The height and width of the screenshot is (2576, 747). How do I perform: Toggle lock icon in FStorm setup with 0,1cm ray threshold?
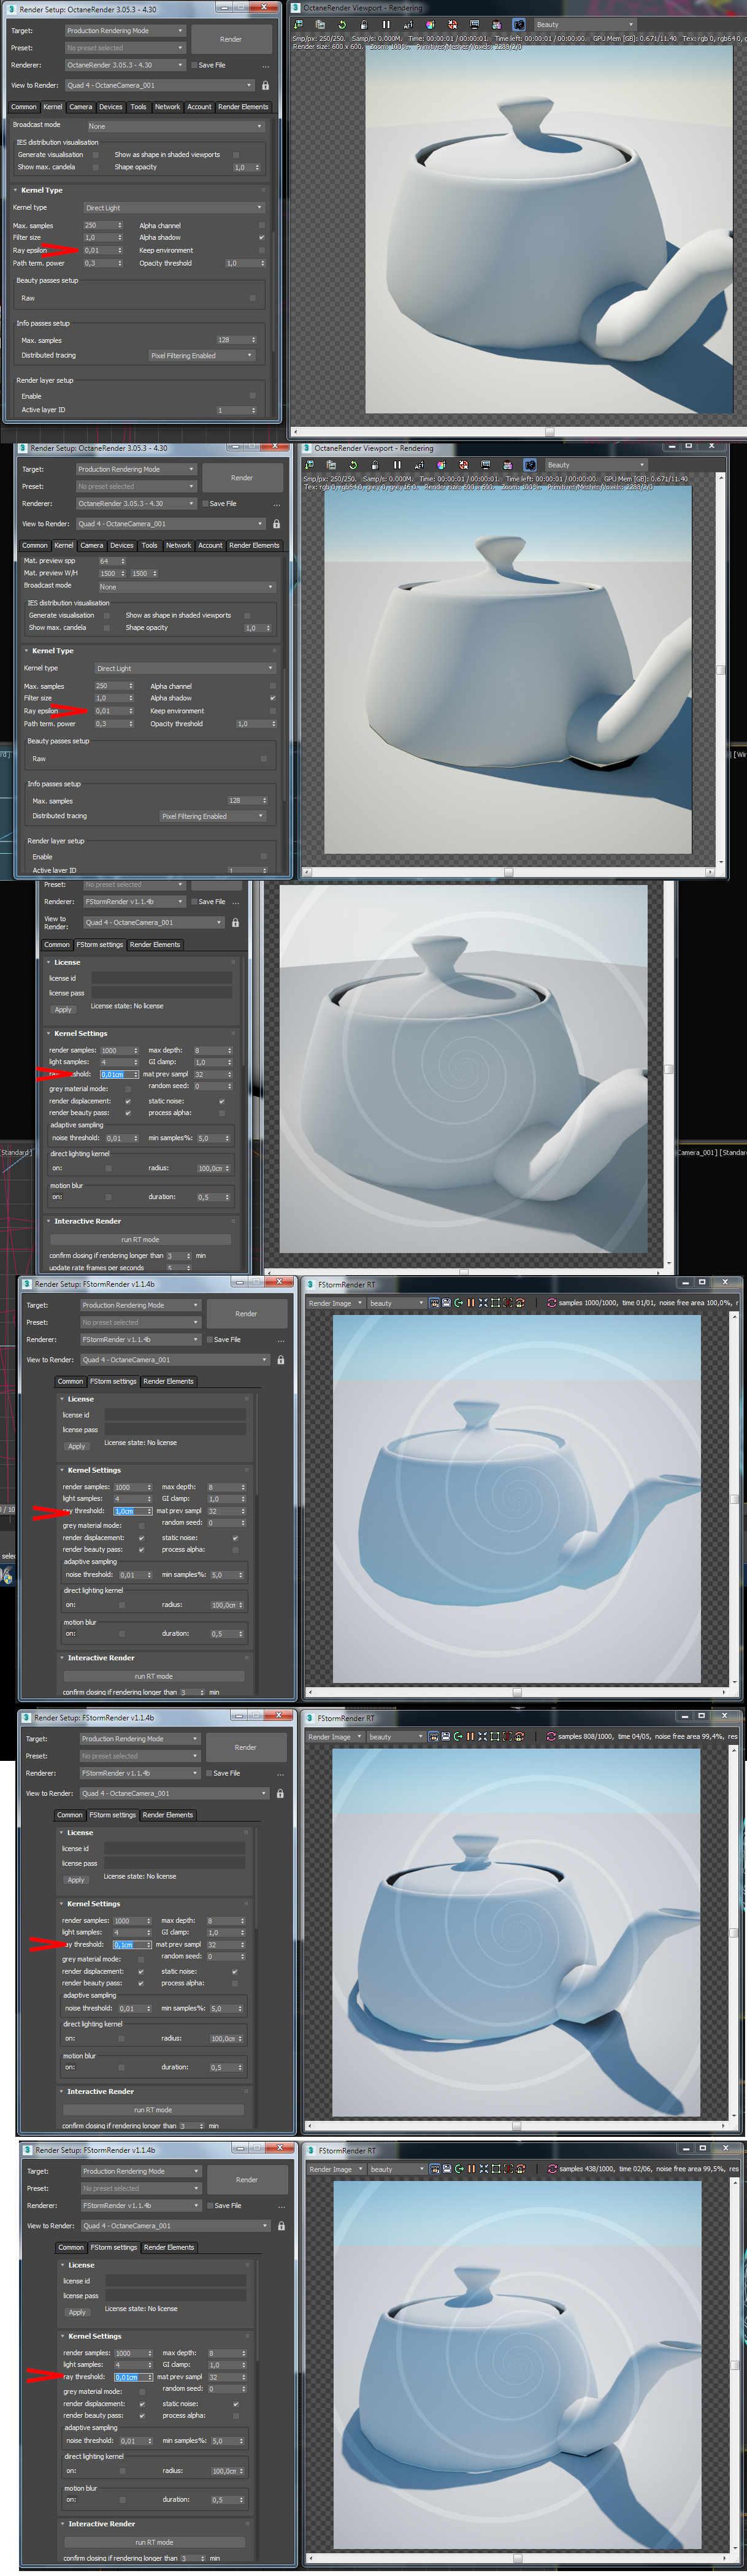click(x=280, y=1793)
